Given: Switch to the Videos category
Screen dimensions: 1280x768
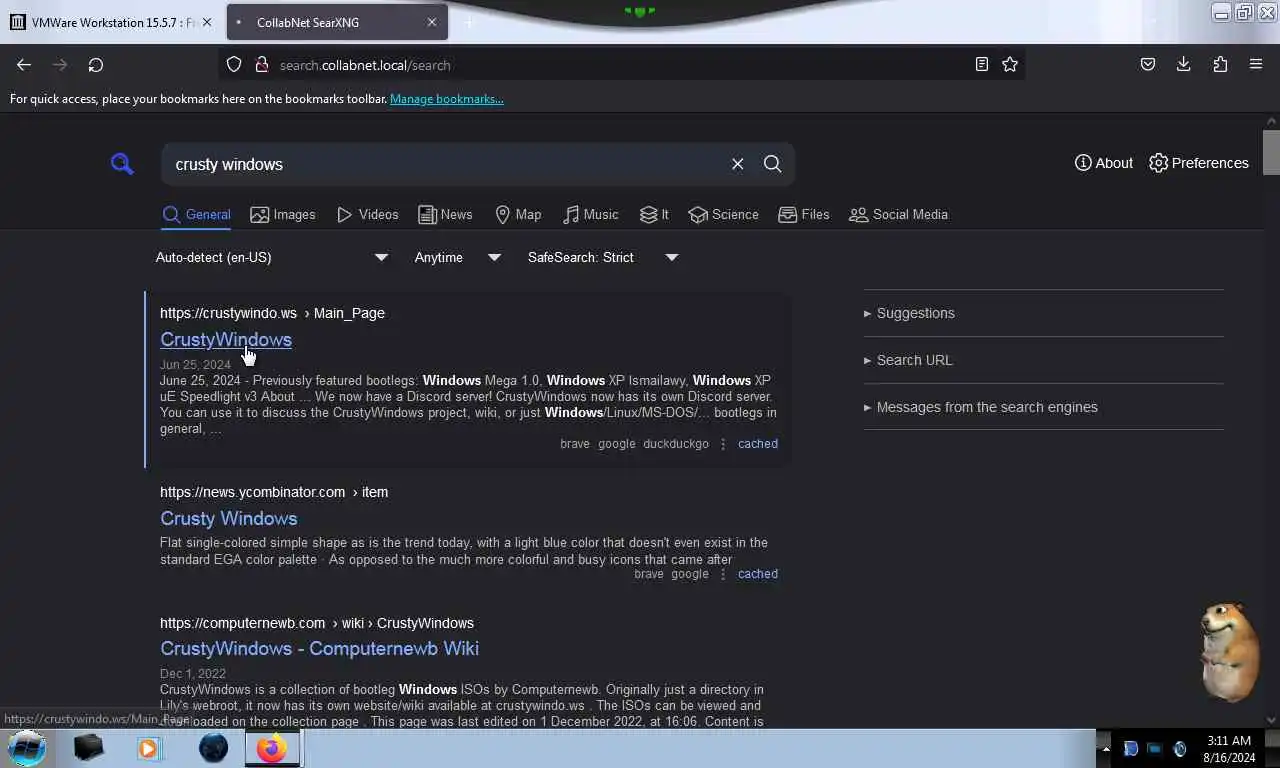Looking at the screenshot, I should 367,214.
